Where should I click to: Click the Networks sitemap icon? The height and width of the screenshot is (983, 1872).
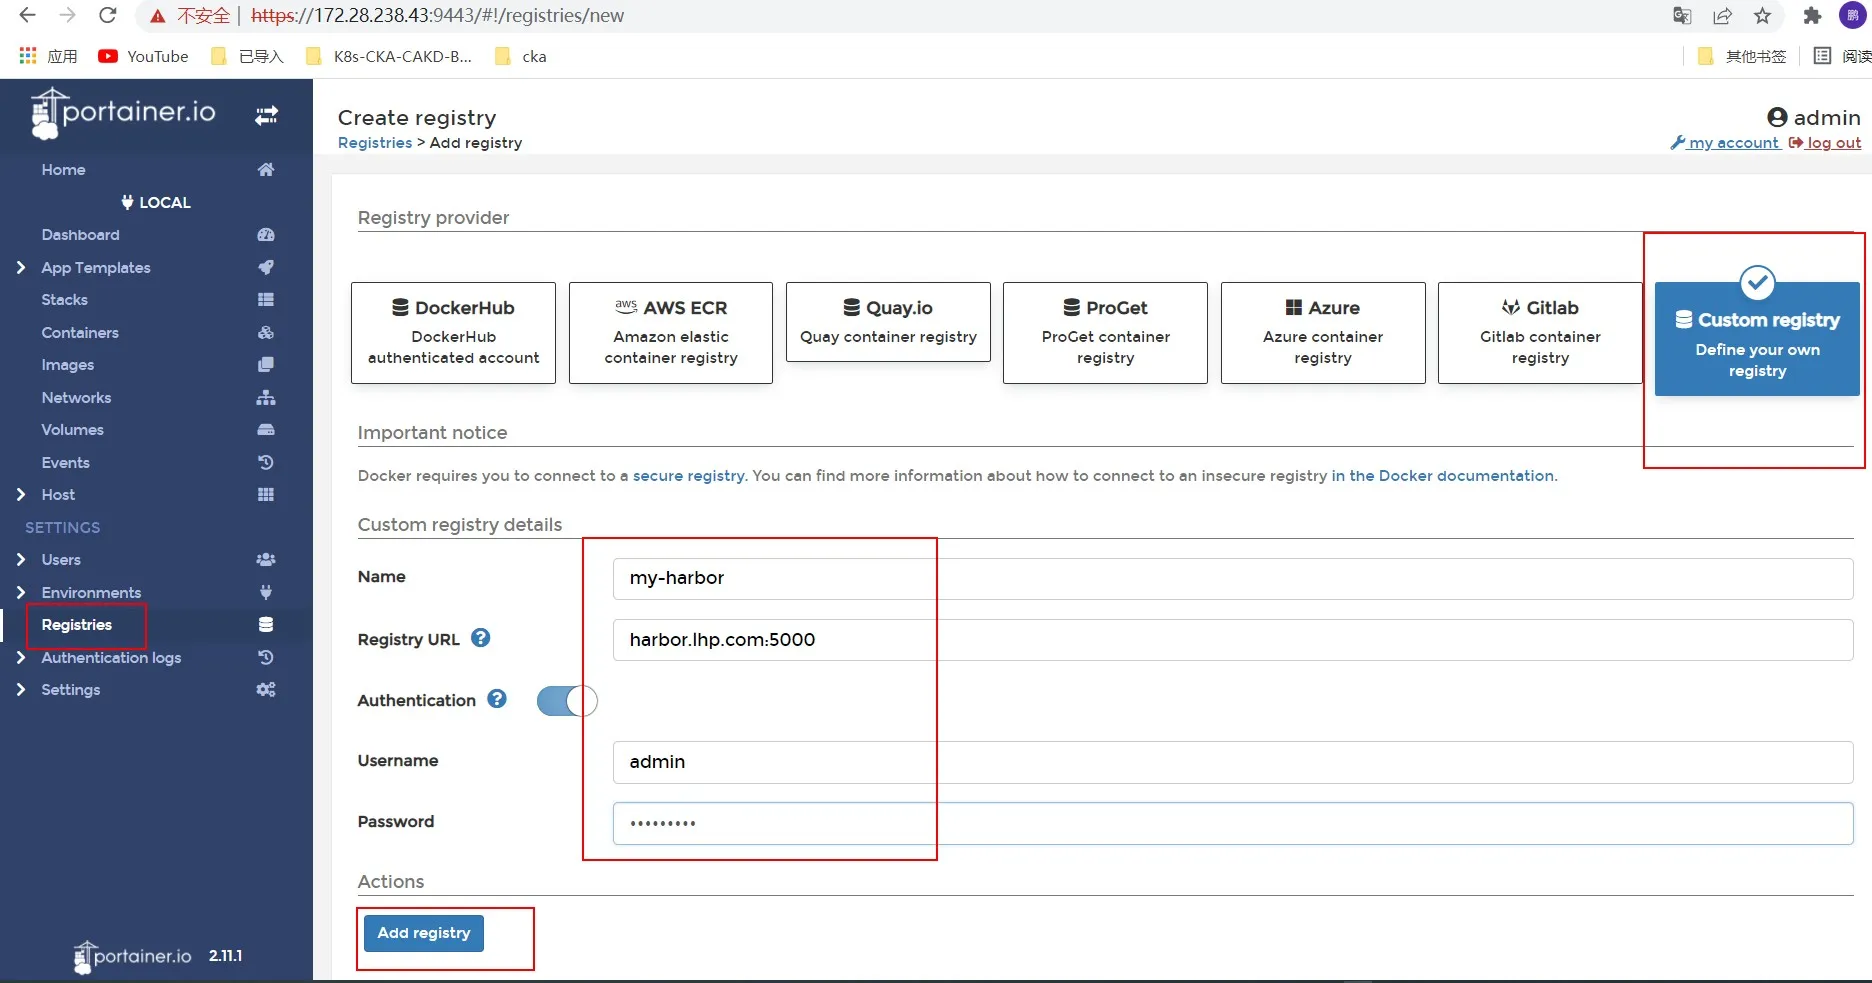266,397
